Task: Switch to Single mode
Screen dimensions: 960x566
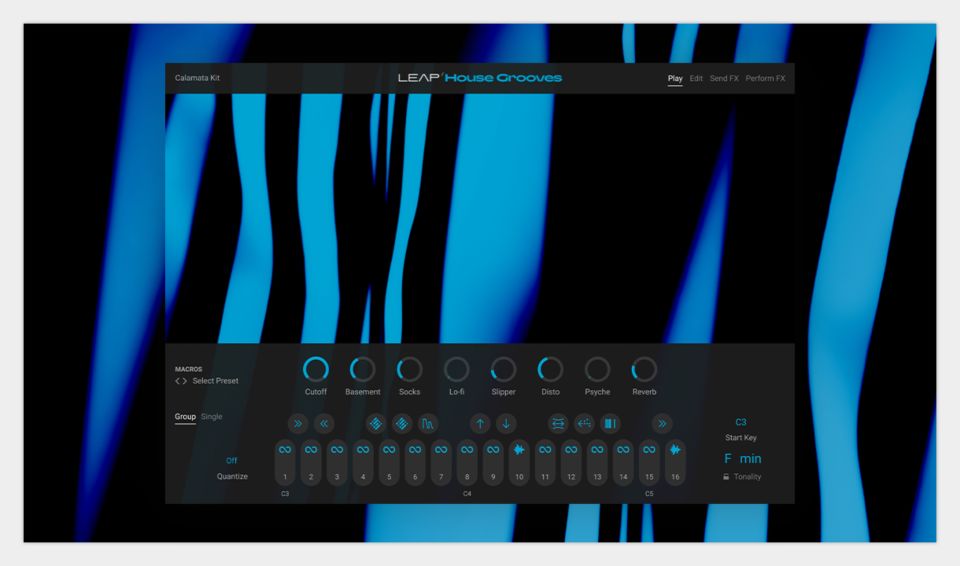Action: coord(212,417)
